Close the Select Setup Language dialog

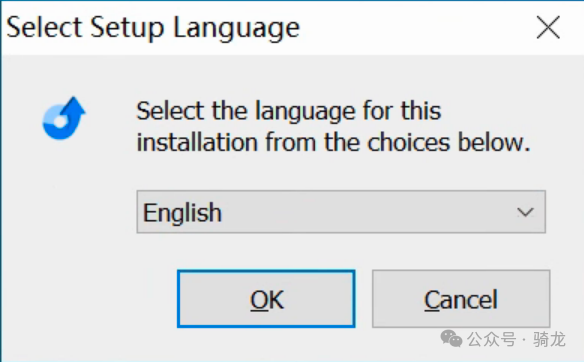pyautogui.click(x=548, y=27)
